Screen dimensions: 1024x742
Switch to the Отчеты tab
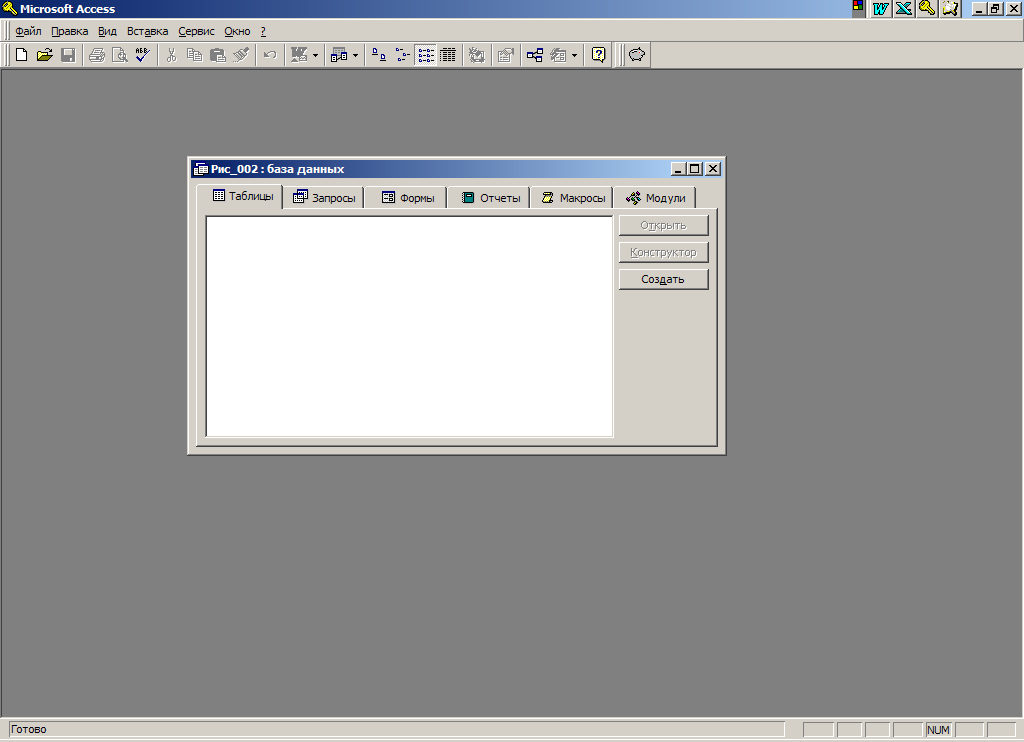click(x=489, y=198)
